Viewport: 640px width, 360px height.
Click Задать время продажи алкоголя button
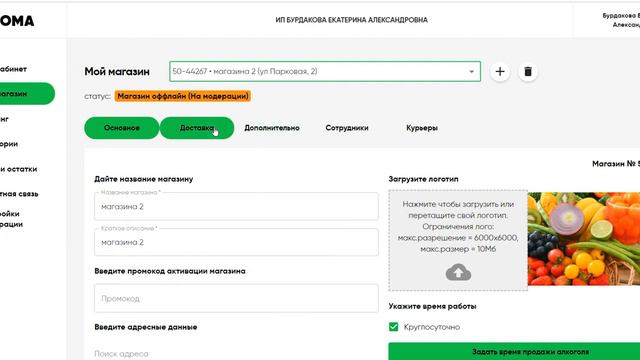(x=514, y=351)
